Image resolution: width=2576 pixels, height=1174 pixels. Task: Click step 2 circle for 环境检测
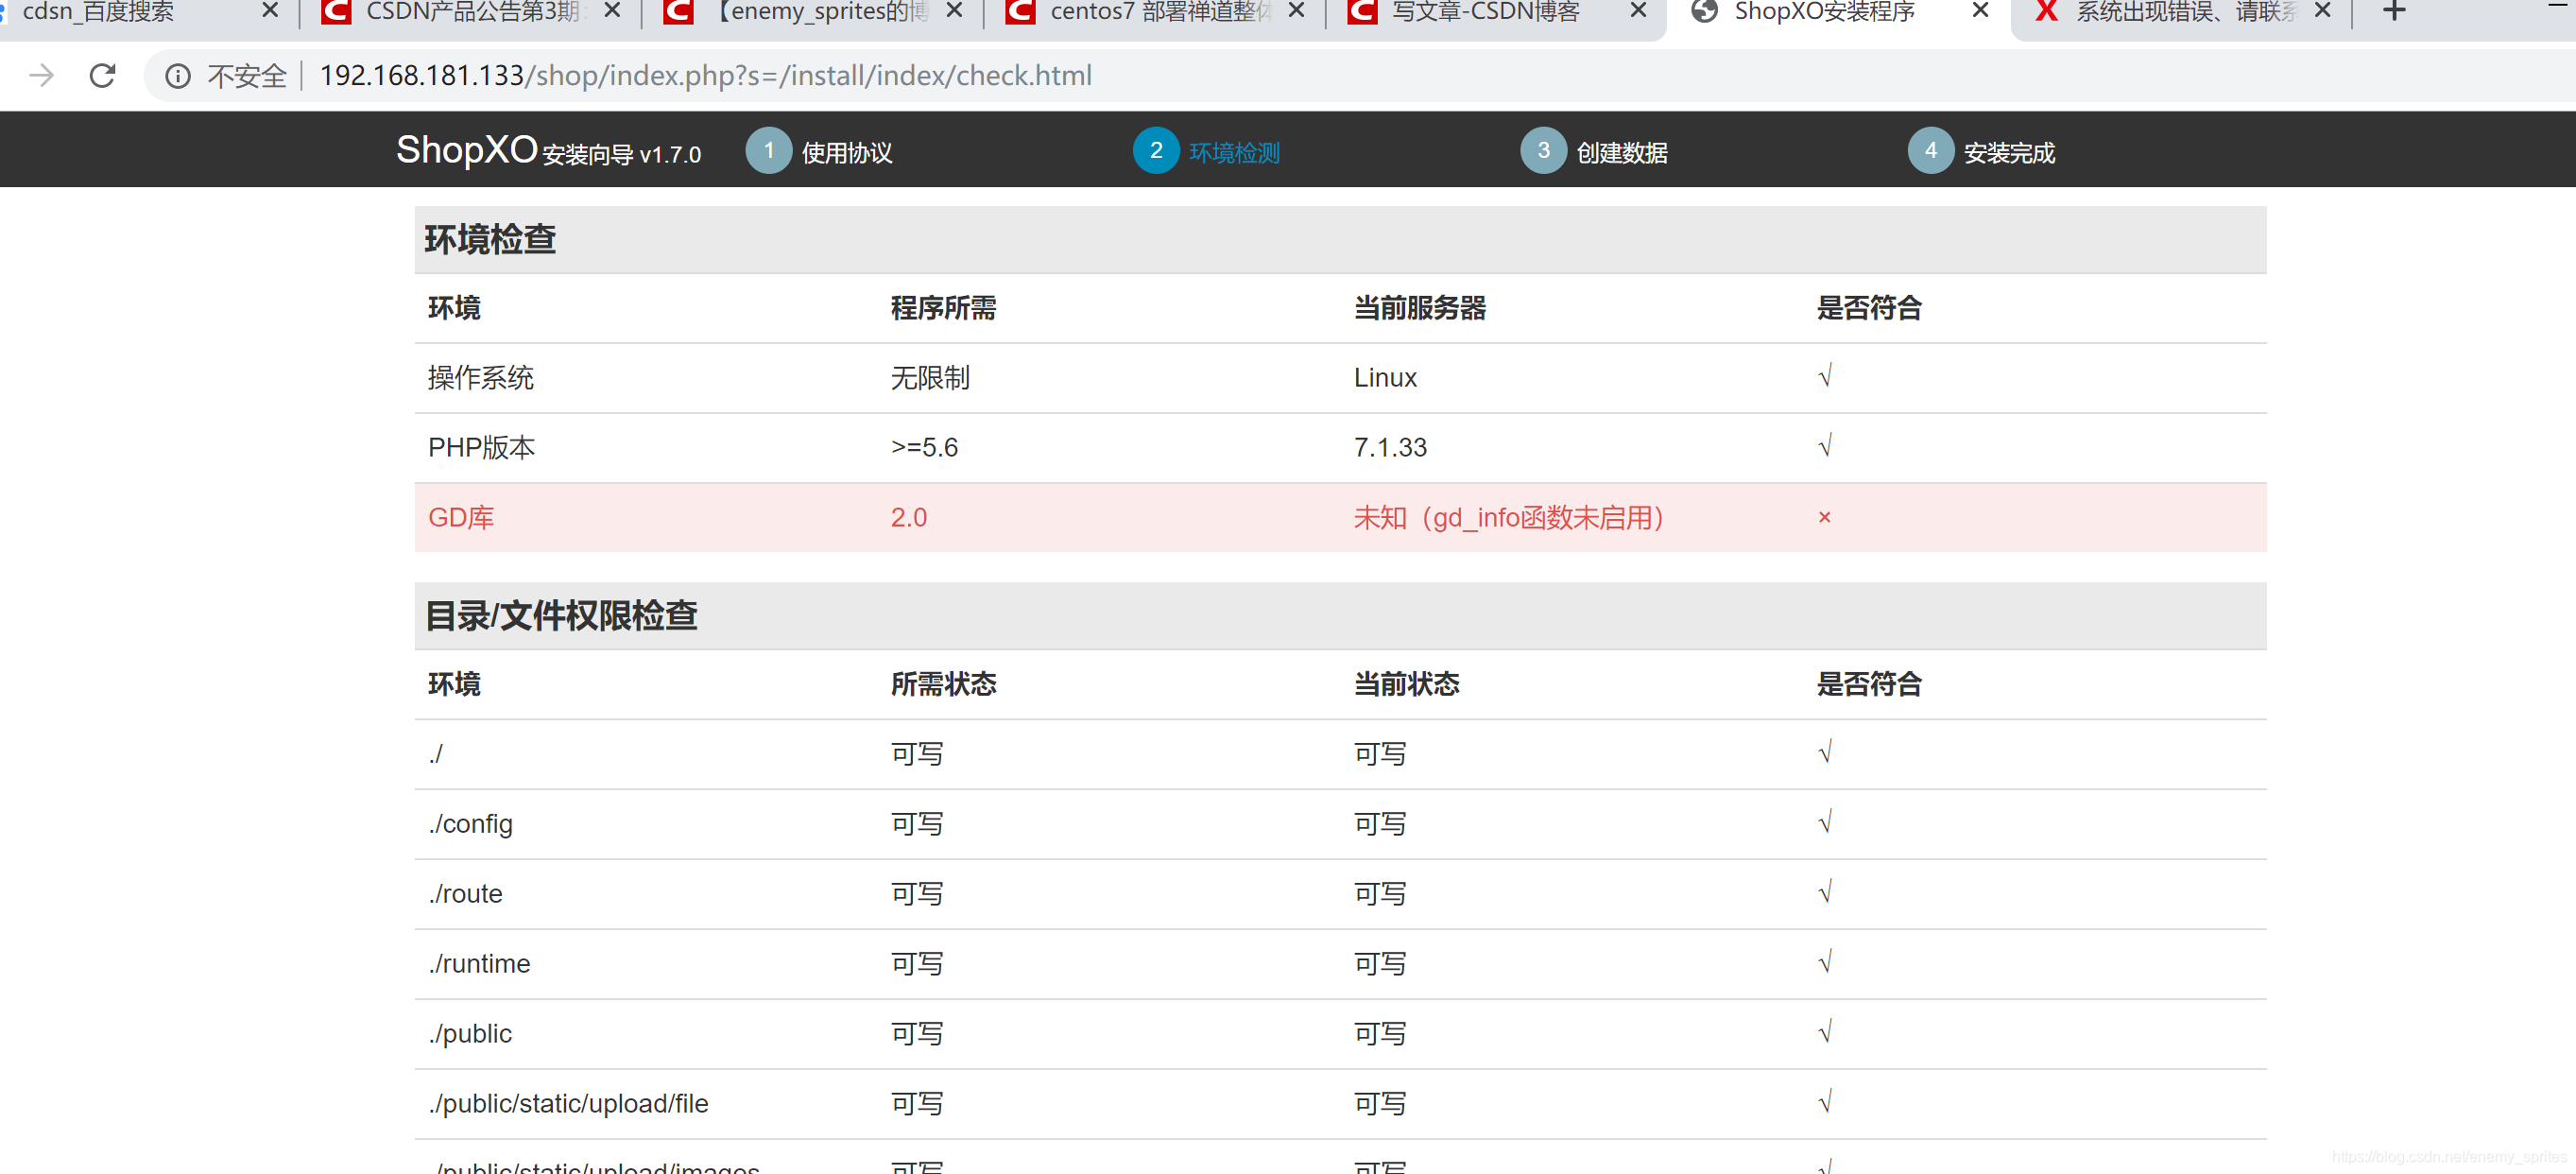(x=1156, y=150)
